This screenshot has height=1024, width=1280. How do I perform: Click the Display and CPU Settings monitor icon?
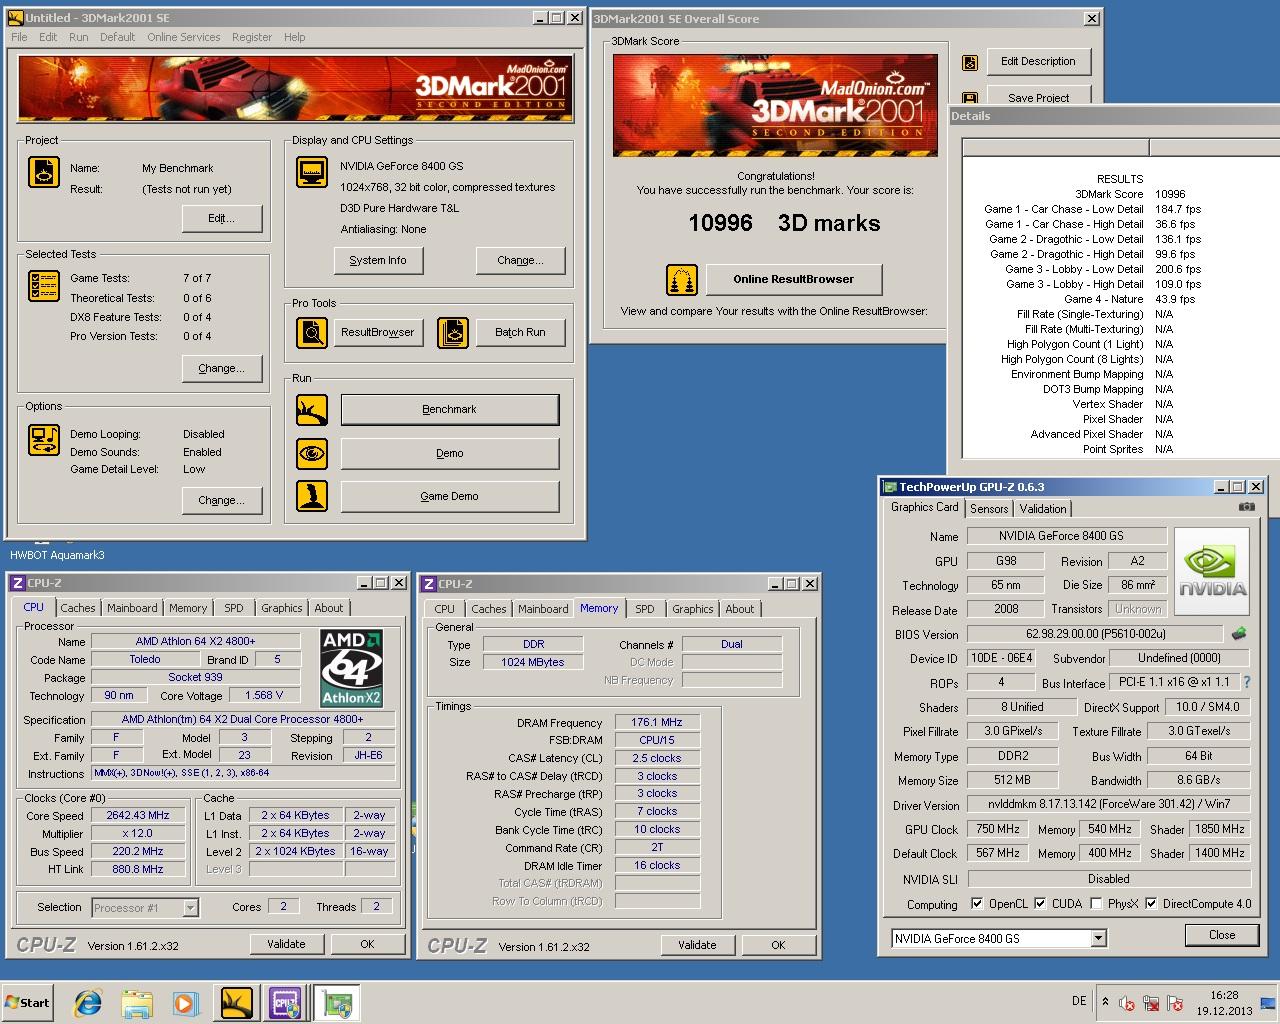click(312, 172)
